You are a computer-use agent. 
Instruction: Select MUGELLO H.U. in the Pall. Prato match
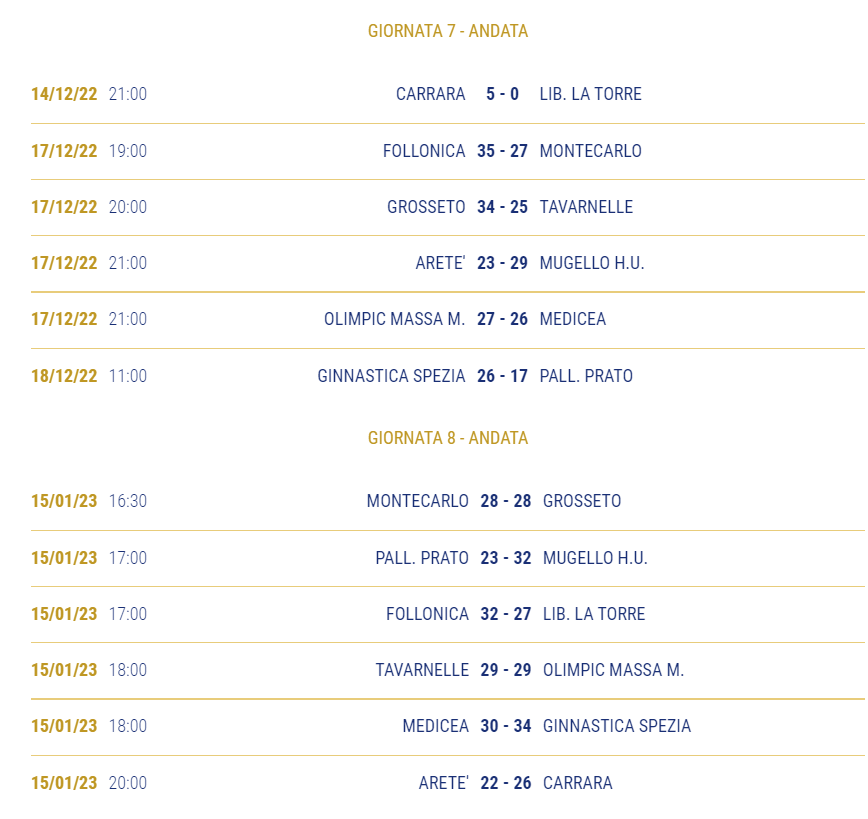(x=595, y=558)
